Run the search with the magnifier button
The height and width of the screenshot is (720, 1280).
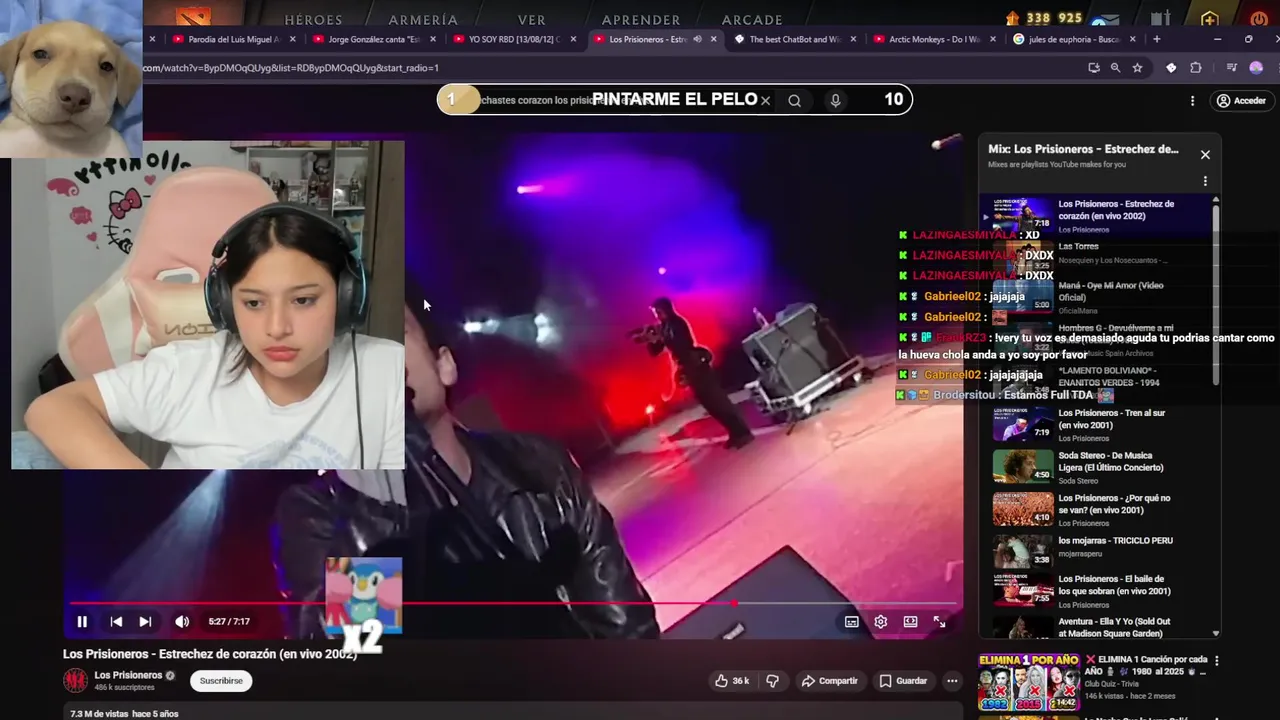(794, 100)
